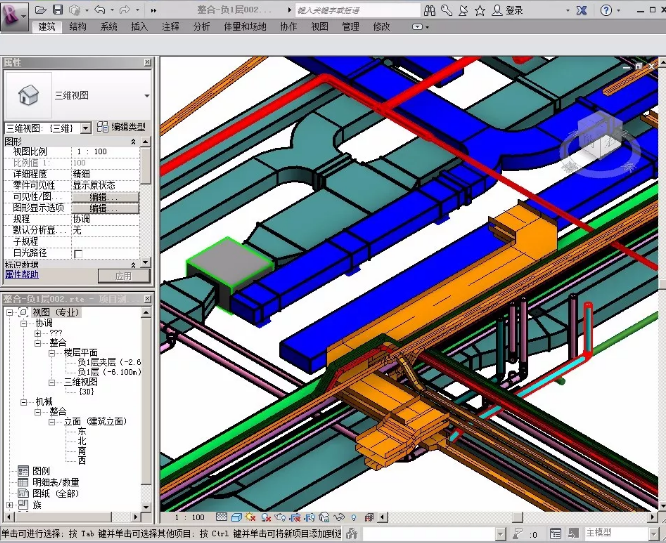Toggle the crop view icon
This screenshot has width=666, height=543.
pos(295,517)
